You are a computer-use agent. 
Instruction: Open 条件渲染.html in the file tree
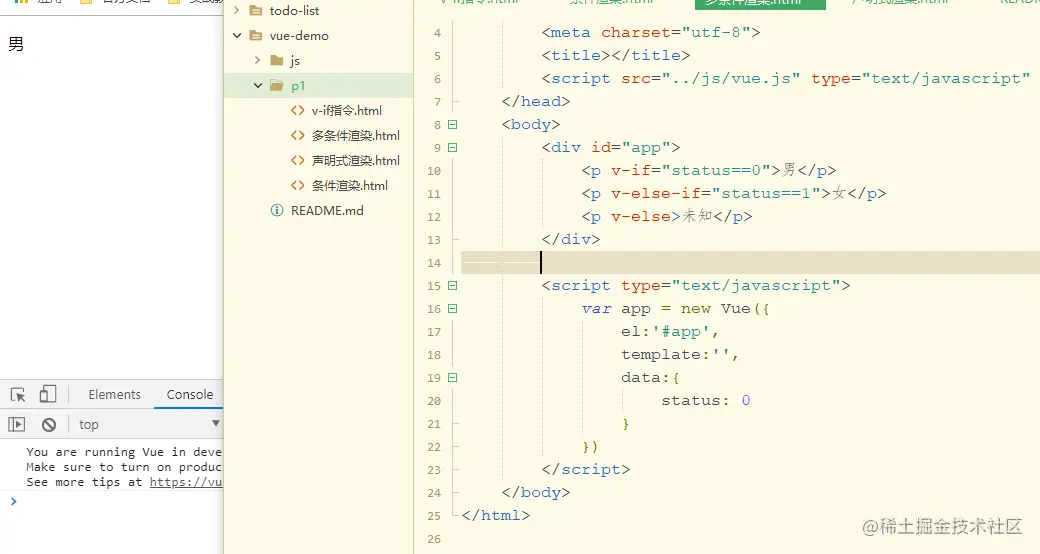pos(350,186)
